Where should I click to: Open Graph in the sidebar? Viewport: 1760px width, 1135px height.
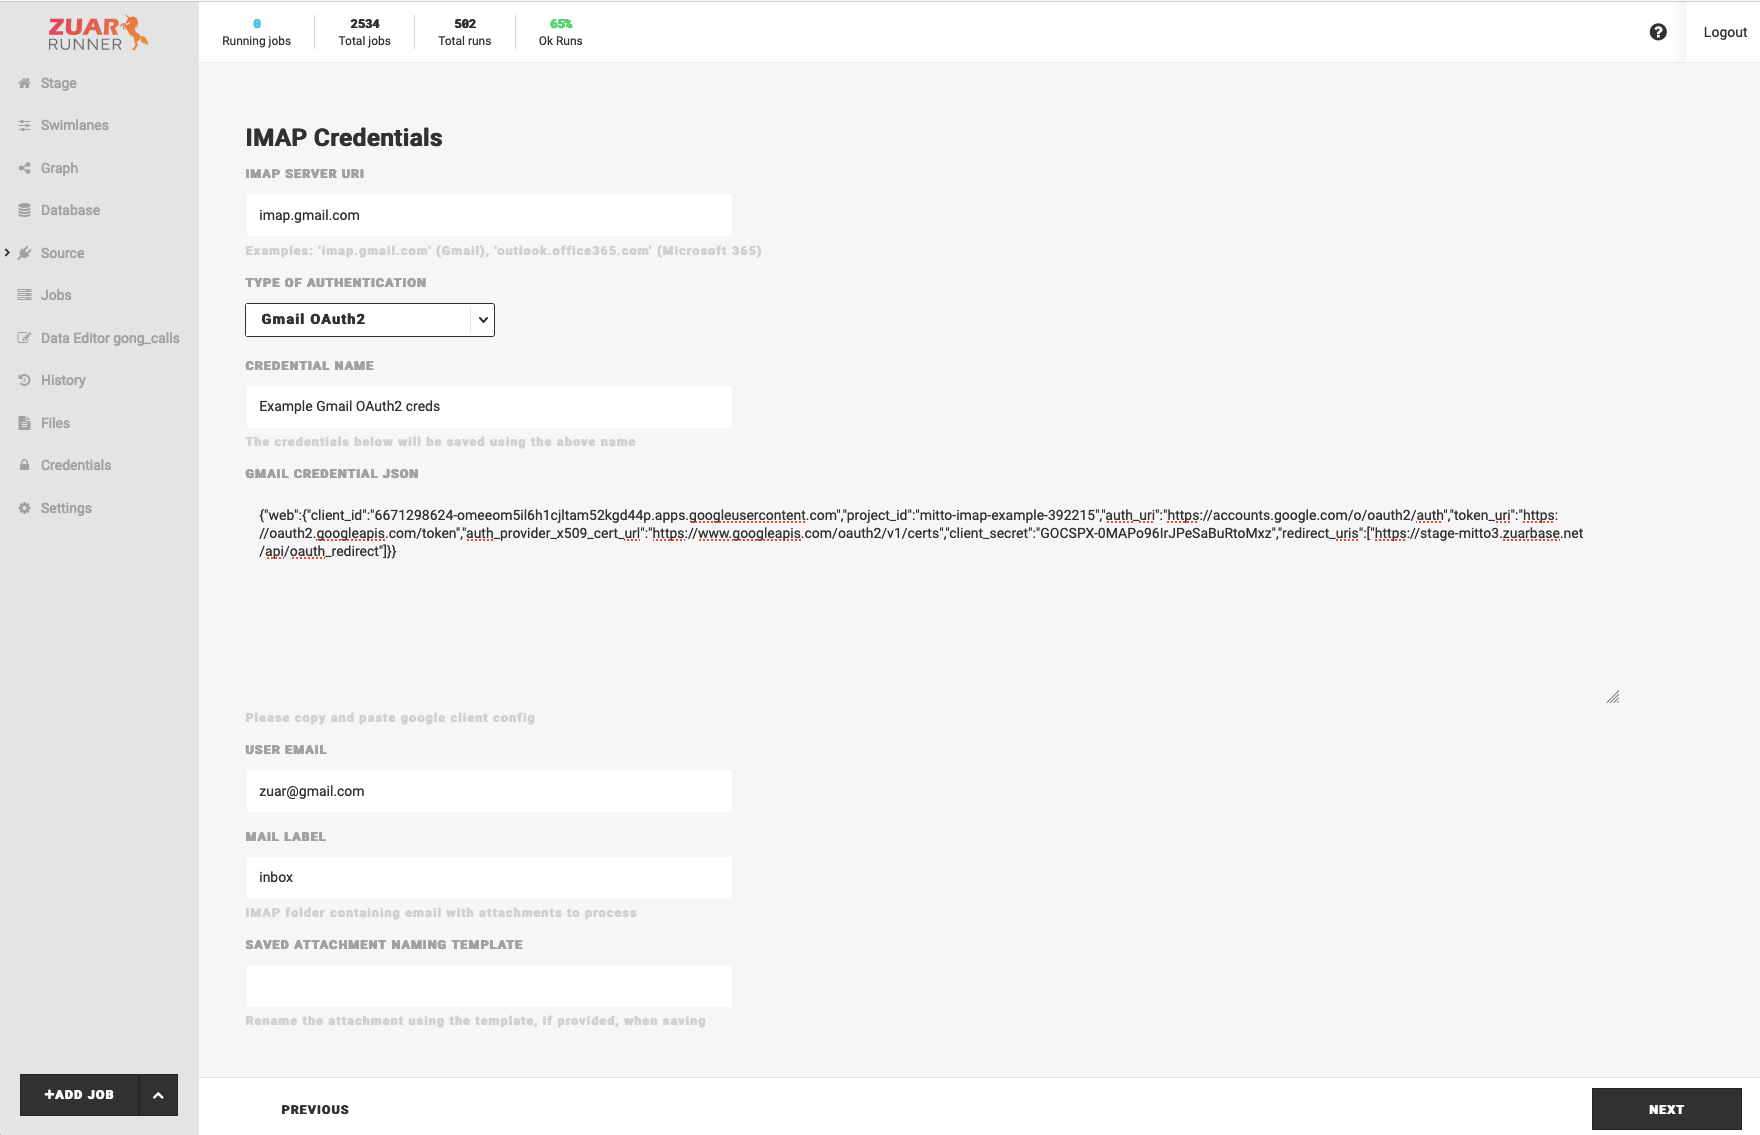click(59, 168)
